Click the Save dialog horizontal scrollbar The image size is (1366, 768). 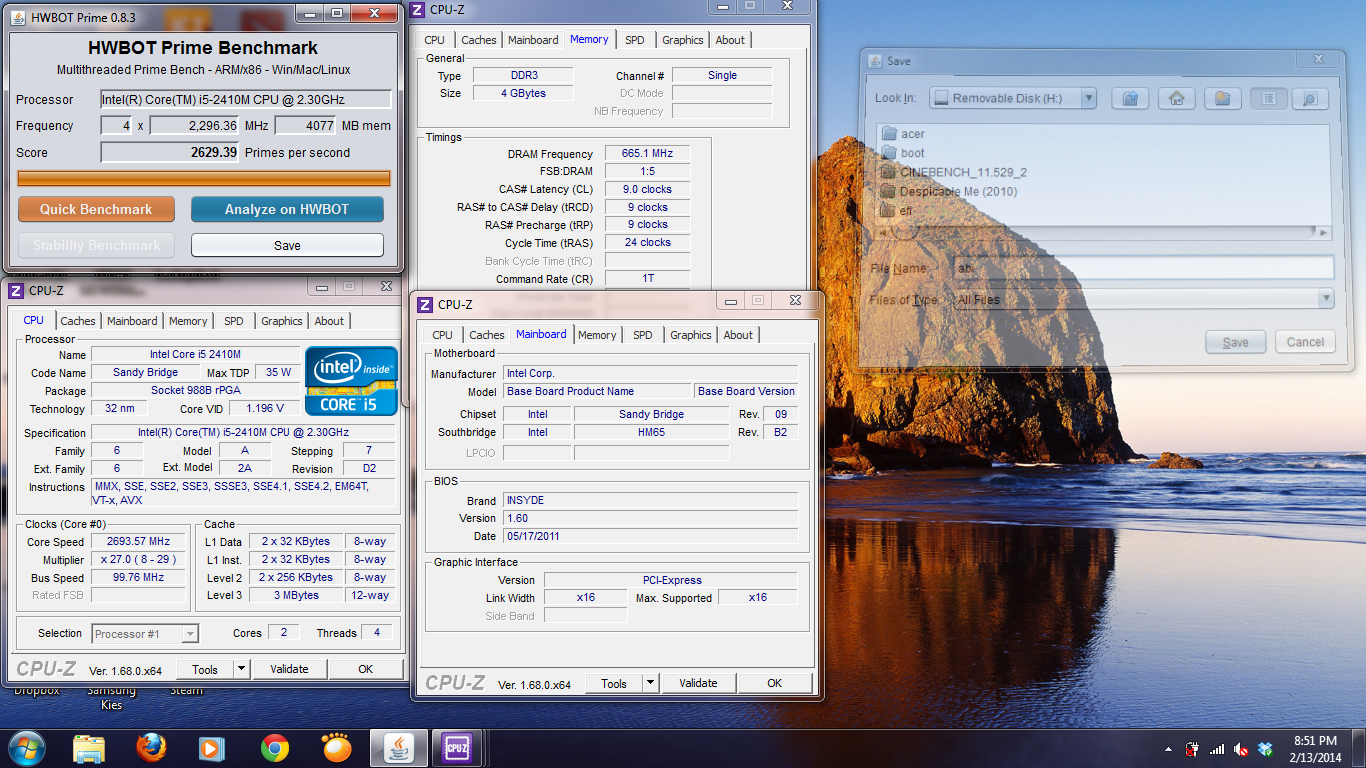[x=1105, y=232]
